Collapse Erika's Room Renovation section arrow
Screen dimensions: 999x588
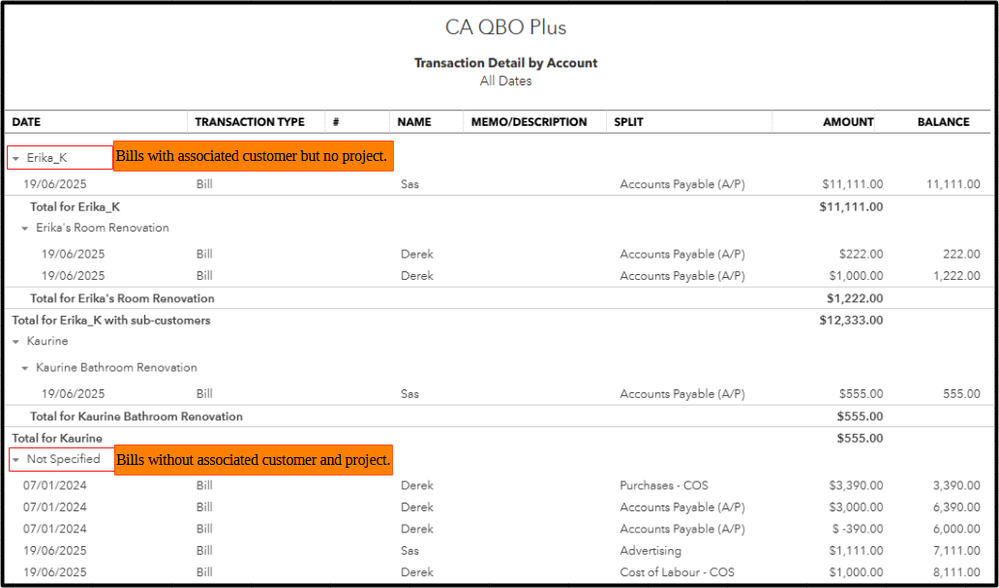coord(26,228)
